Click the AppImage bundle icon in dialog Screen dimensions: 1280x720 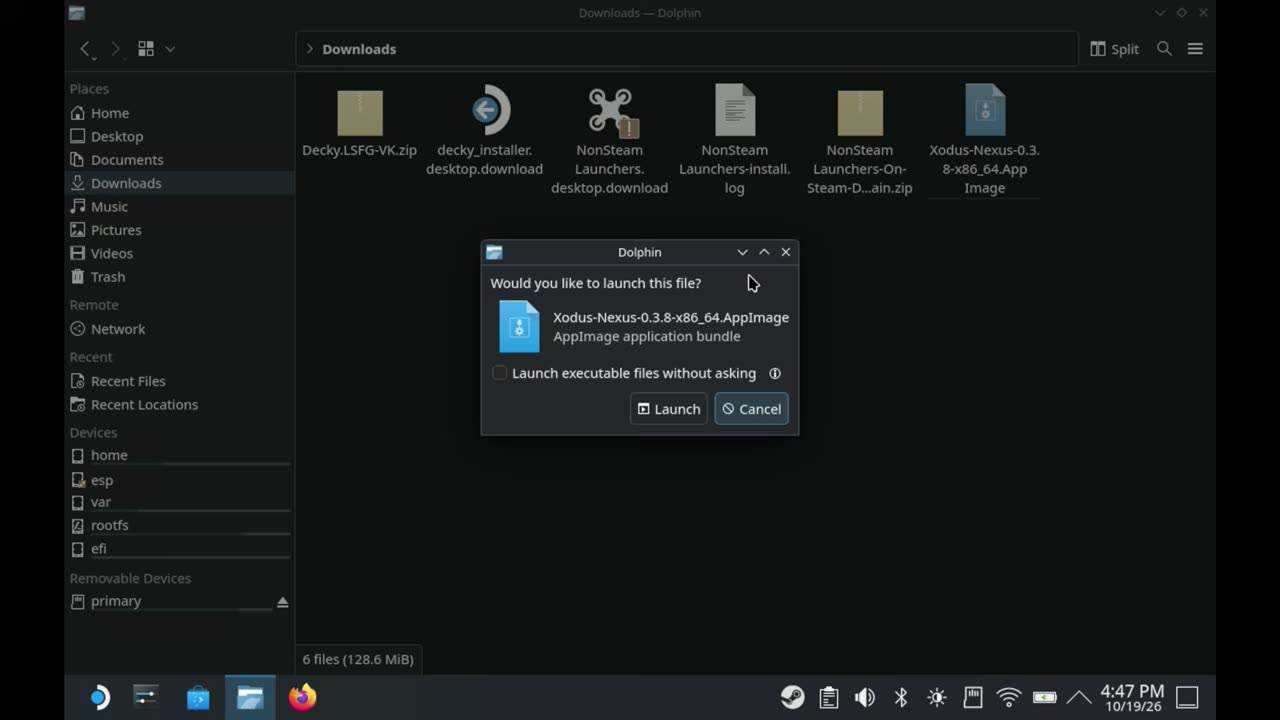[x=519, y=326]
